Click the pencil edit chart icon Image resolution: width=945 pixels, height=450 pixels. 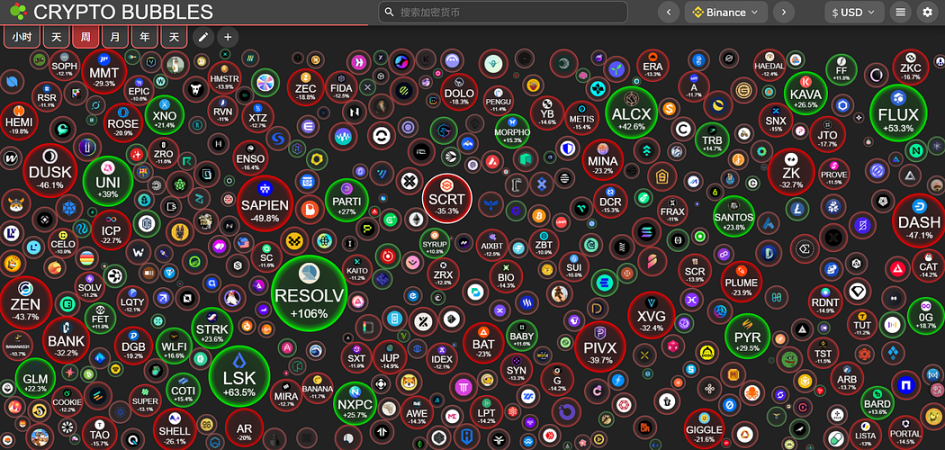click(204, 37)
